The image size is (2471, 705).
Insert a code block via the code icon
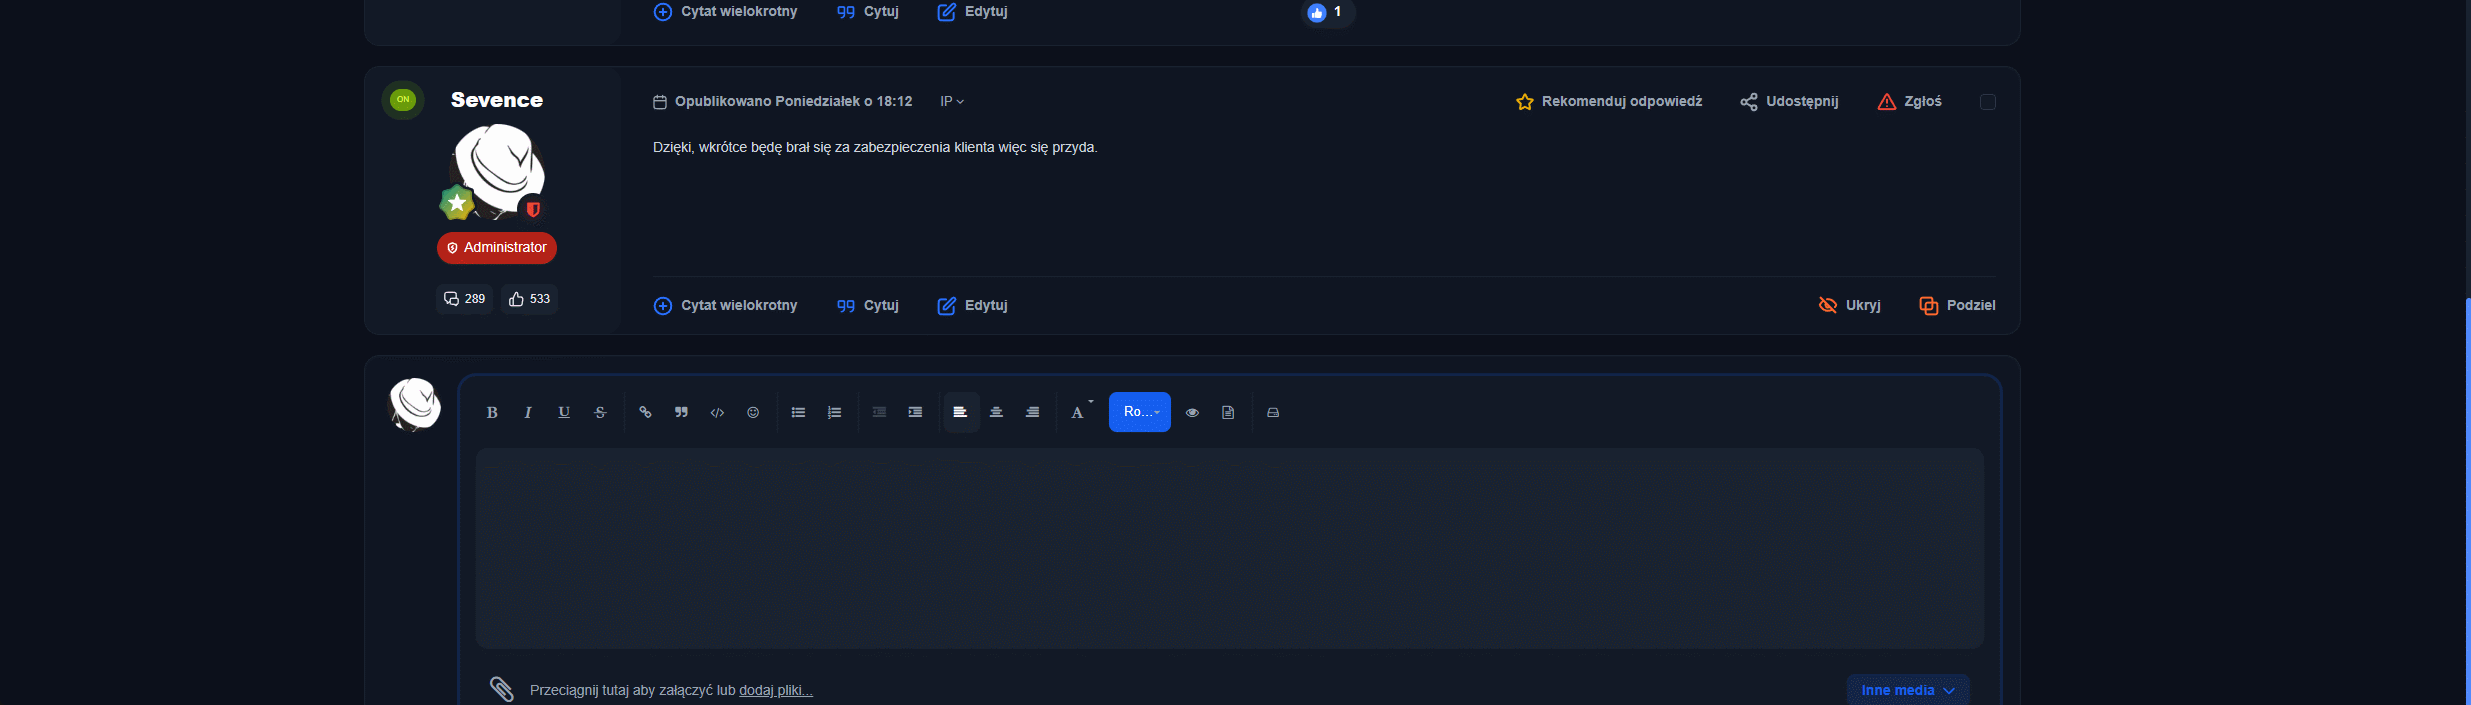coord(717,412)
